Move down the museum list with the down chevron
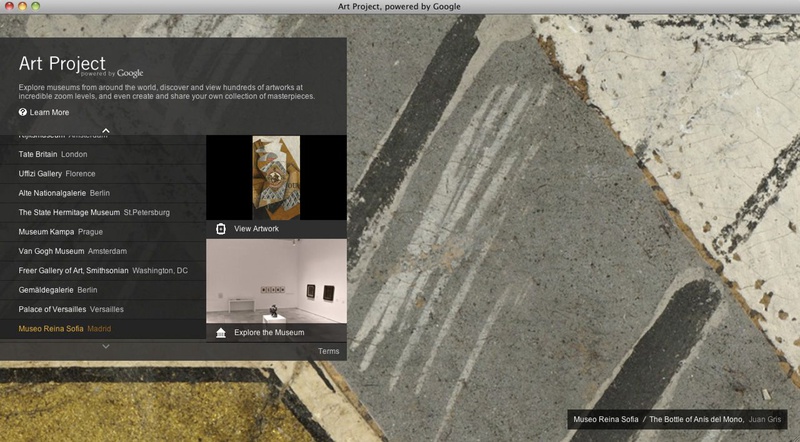The width and height of the screenshot is (800, 442). [106, 347]
